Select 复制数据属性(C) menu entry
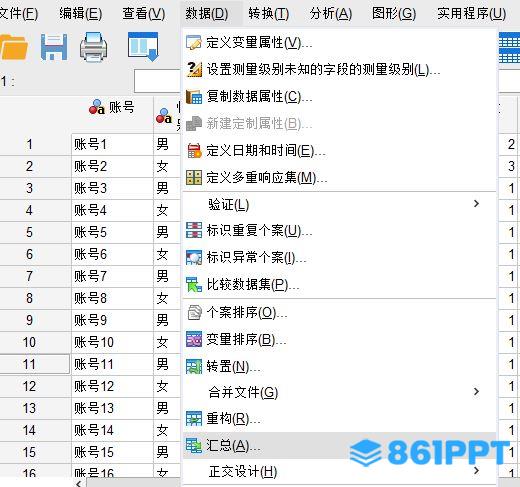Image resolution: width=520 pixels, height=487 pixels. [x=339, y=97]
